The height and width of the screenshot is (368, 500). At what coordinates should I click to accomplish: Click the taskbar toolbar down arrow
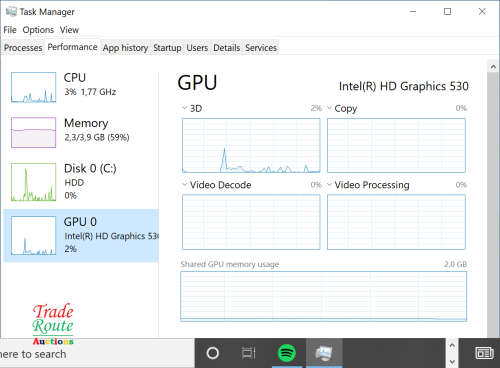[x=452, y=361]
